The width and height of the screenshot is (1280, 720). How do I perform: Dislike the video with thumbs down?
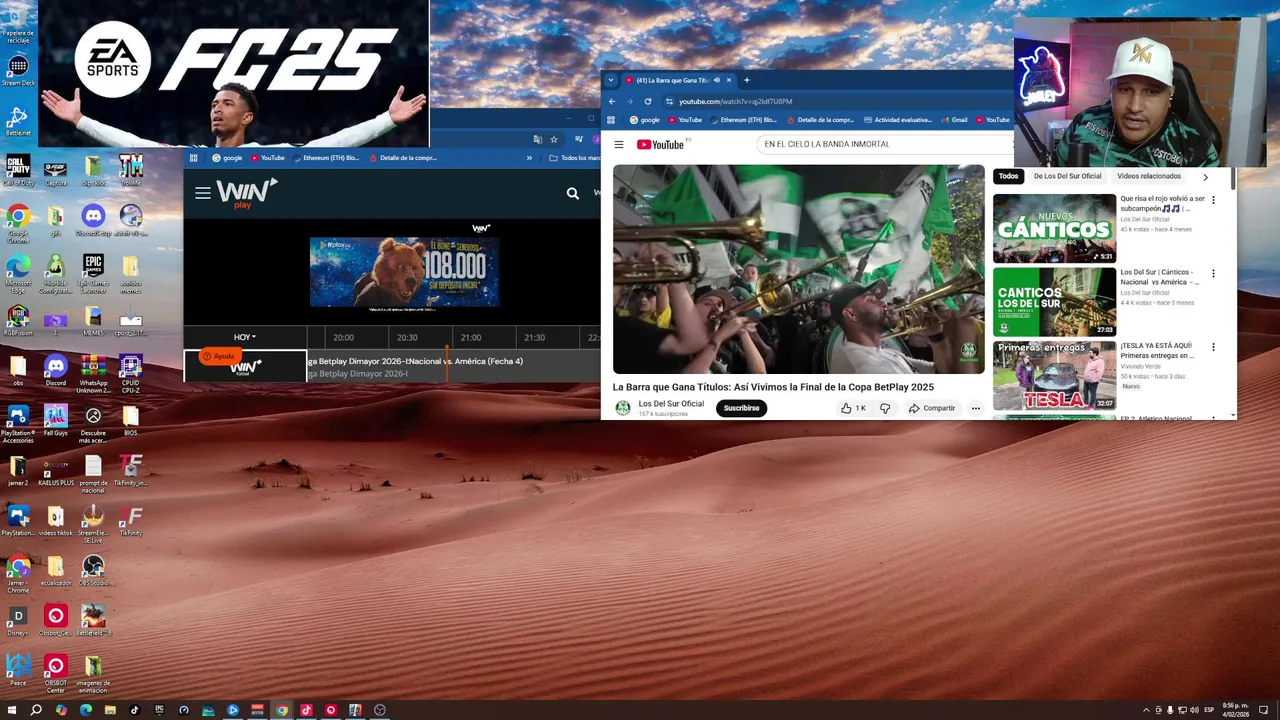(885, 408)
